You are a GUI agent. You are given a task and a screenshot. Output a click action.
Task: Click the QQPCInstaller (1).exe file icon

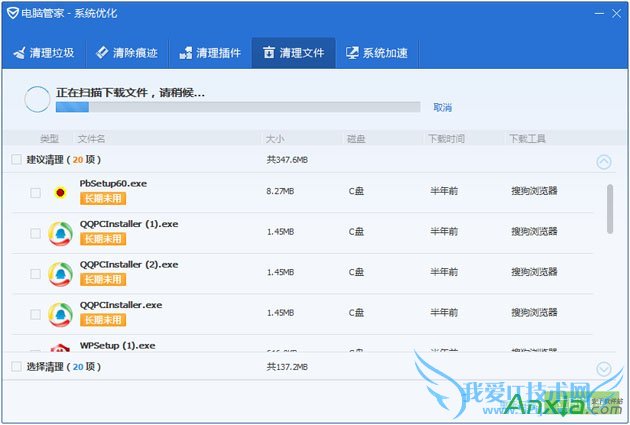coord(61,233)
